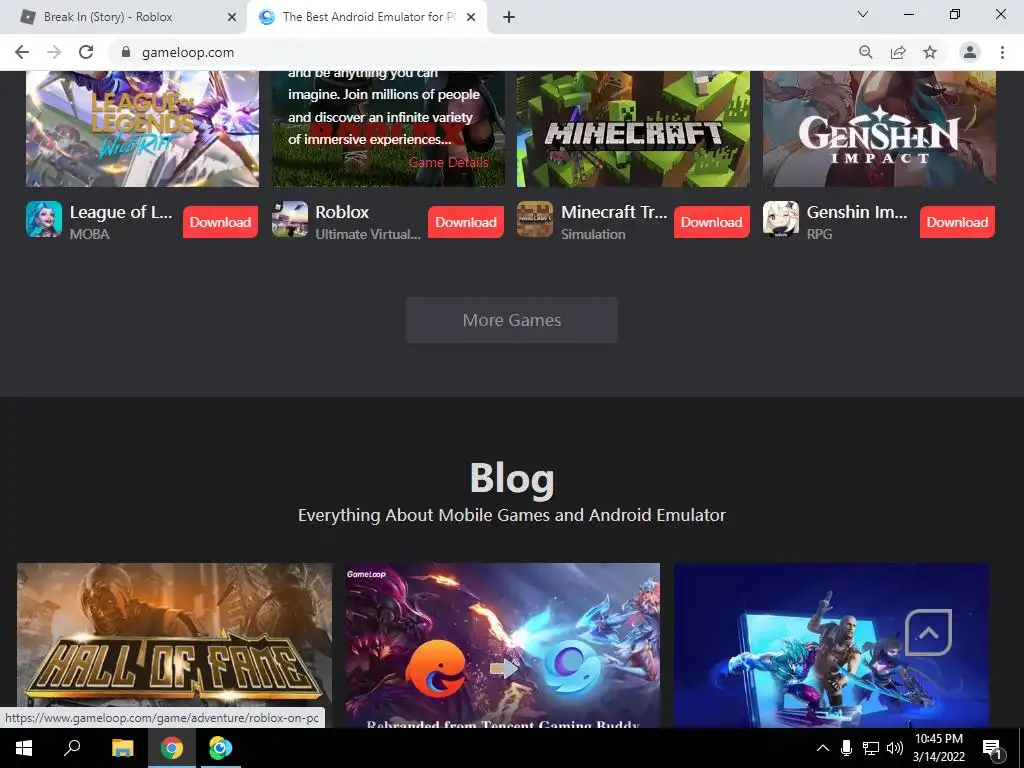Image resolution: width=1024 pixels, height=768 pixels.
Task: Open the League of Legends Wild Rift banner
Action: pos(142,129)
